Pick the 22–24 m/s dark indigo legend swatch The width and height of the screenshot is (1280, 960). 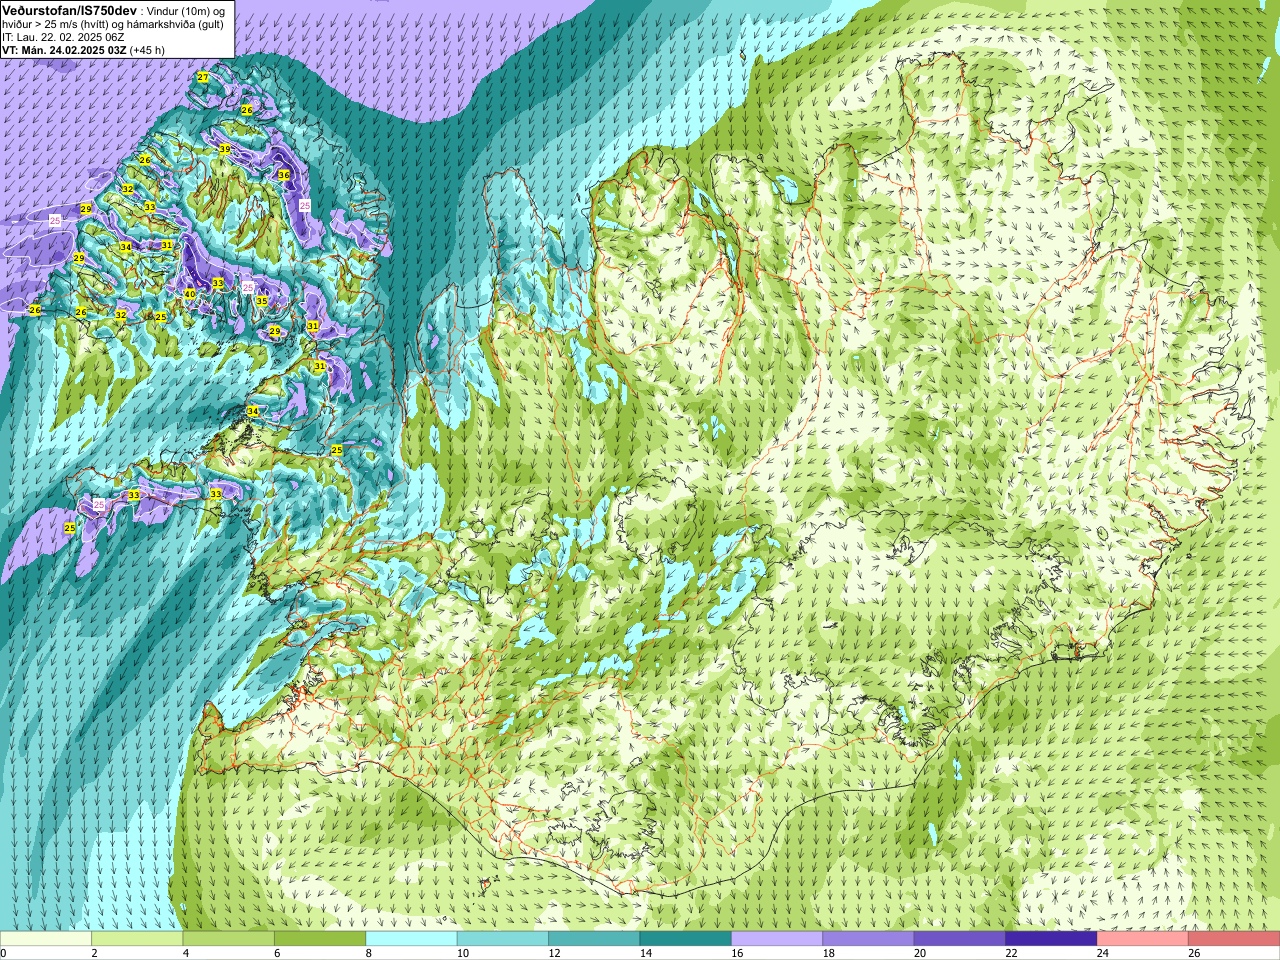point(1051,939)
